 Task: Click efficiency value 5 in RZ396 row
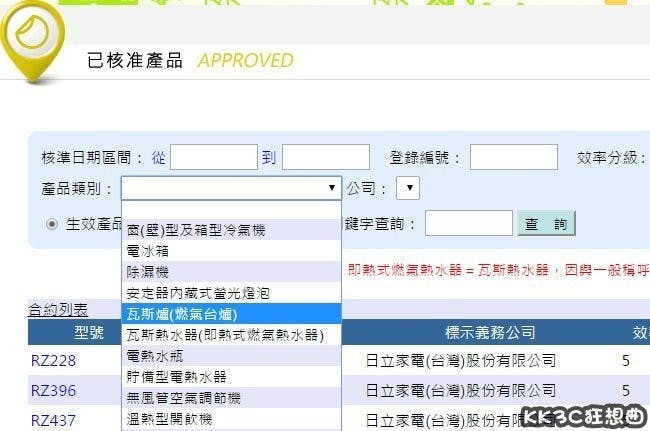pyautogui.click(x=626, y=390)
